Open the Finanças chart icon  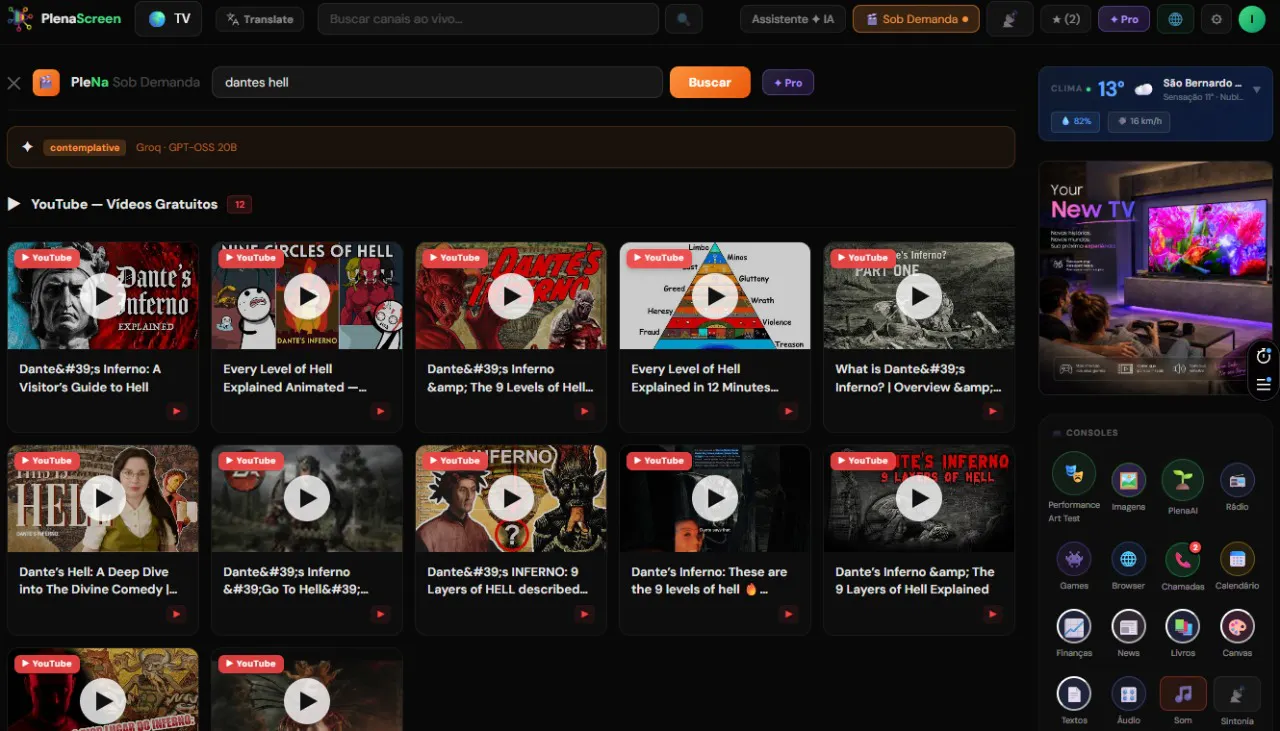click(x=1074, y=627)
